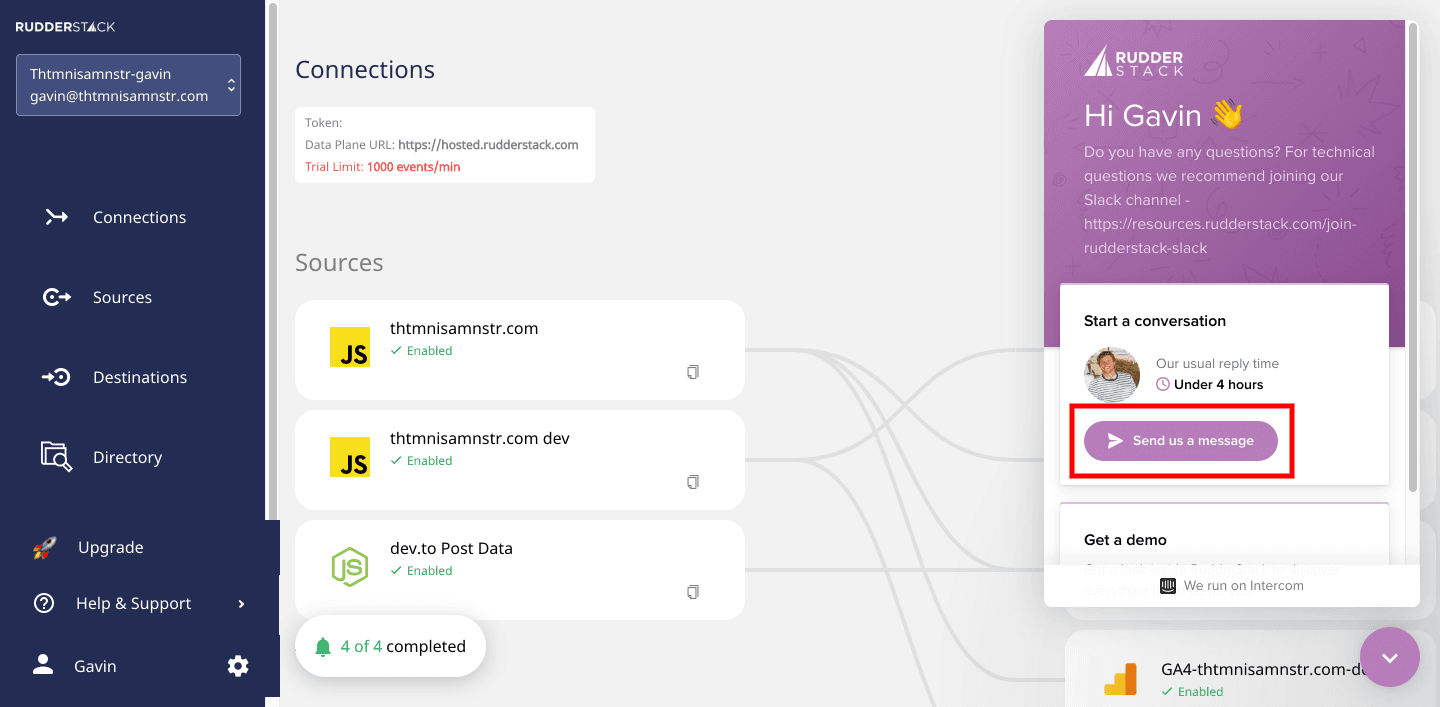Click the Sources icon in sidebar
This screenshot has width=1440, height=707.
57,297
